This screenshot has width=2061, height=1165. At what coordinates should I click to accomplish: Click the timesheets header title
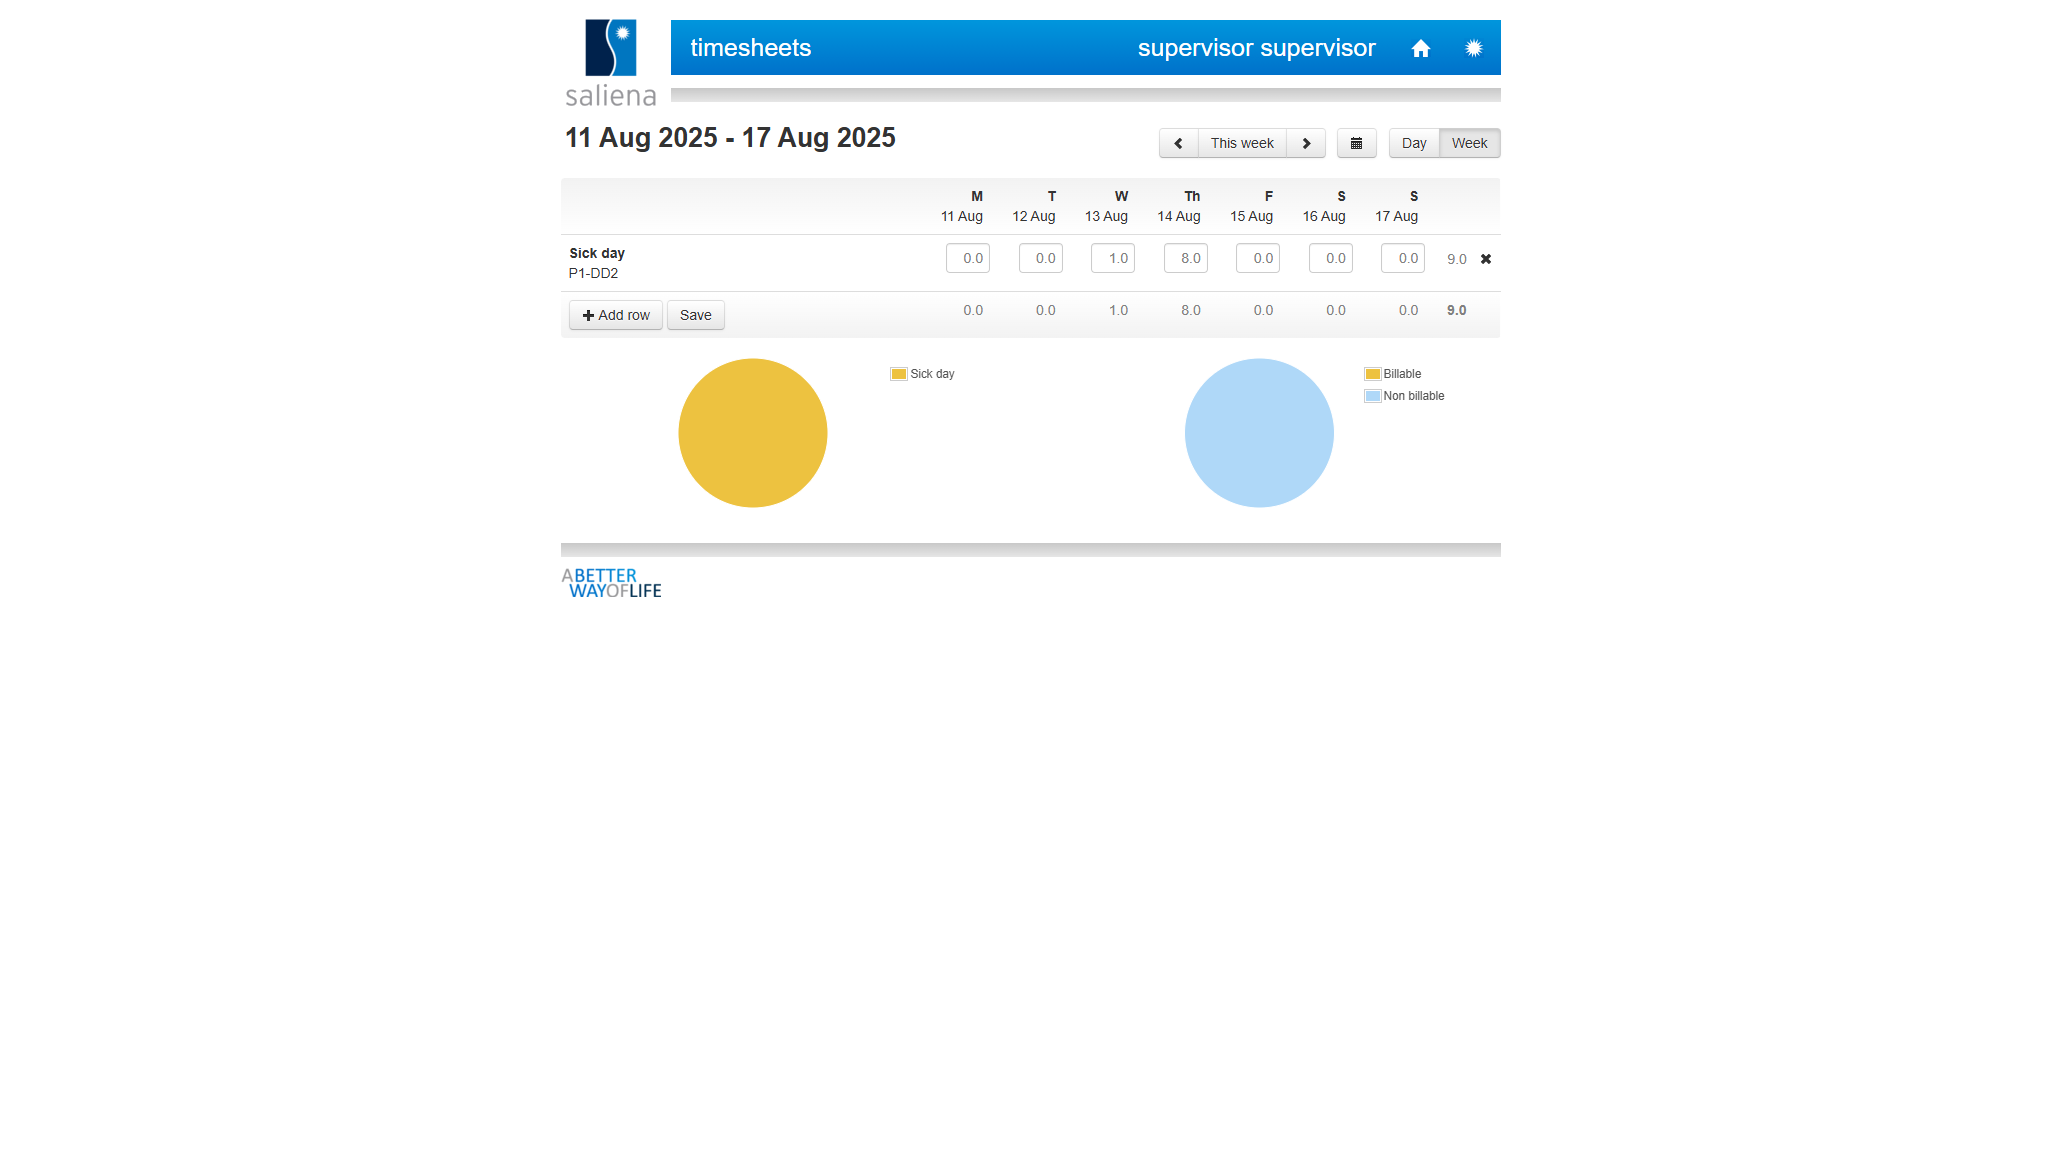pyautogui.click(x=750, y=48)
